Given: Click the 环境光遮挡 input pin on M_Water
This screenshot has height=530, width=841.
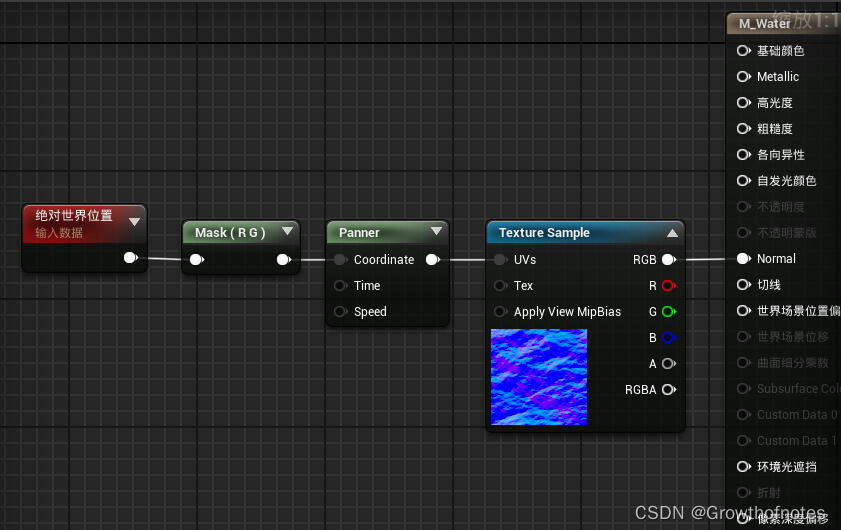Looking at the screenshot, I should pyautogui.click(x=743, y=467).
